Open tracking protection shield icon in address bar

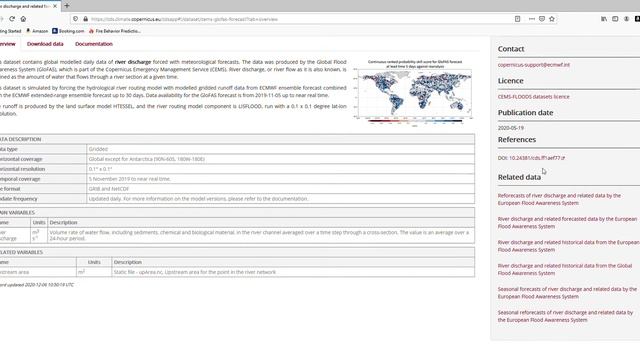[76, 19]
